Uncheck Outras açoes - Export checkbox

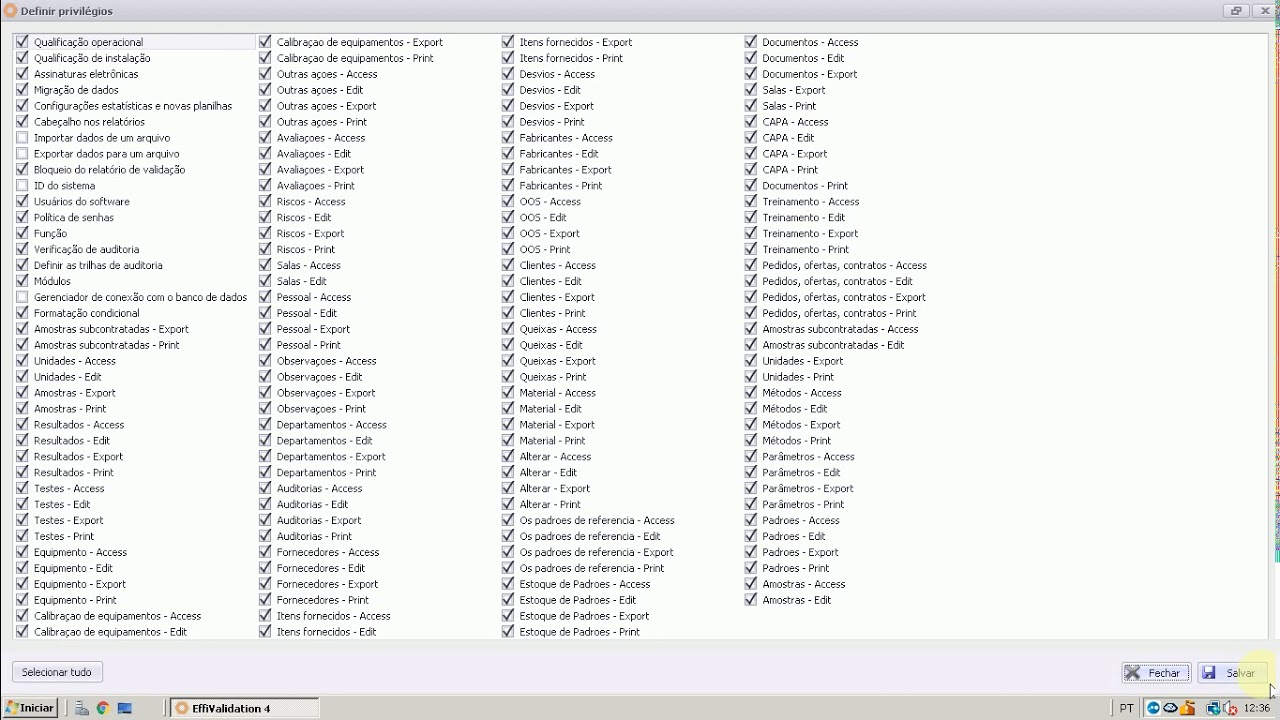(x=265, y=106)
